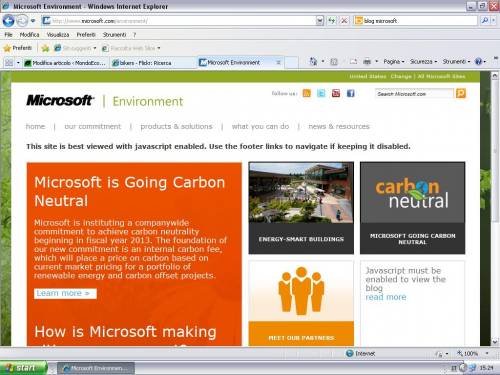Click the add-to-favorites-bar star icon
The image size is (500, 375).
tap(45, 49)
